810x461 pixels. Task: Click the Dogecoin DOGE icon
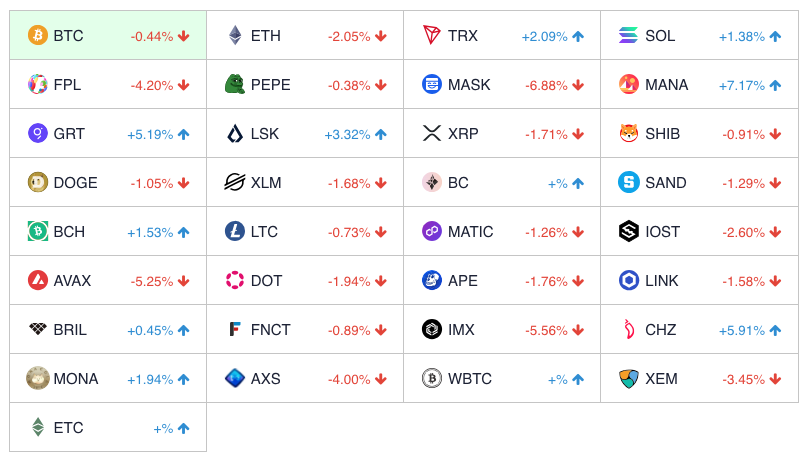pyautogui.click(x=38, y=183)
